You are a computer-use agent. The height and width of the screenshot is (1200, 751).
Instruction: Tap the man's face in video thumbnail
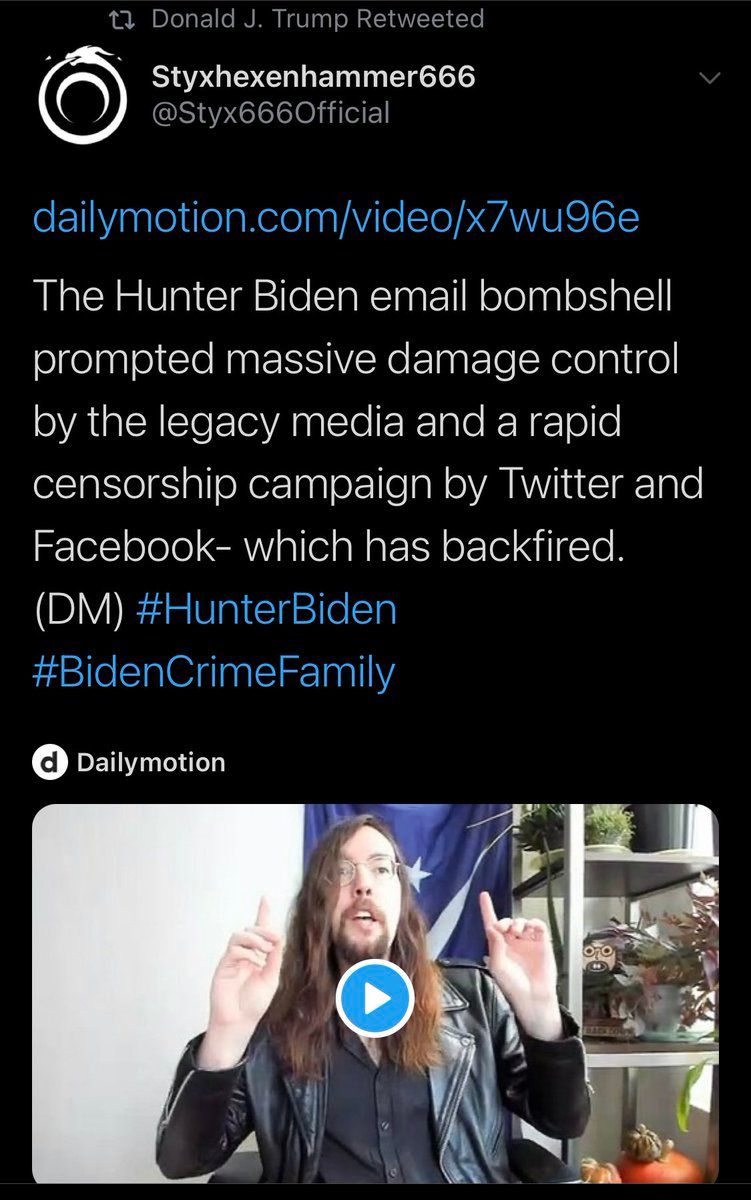370,880
